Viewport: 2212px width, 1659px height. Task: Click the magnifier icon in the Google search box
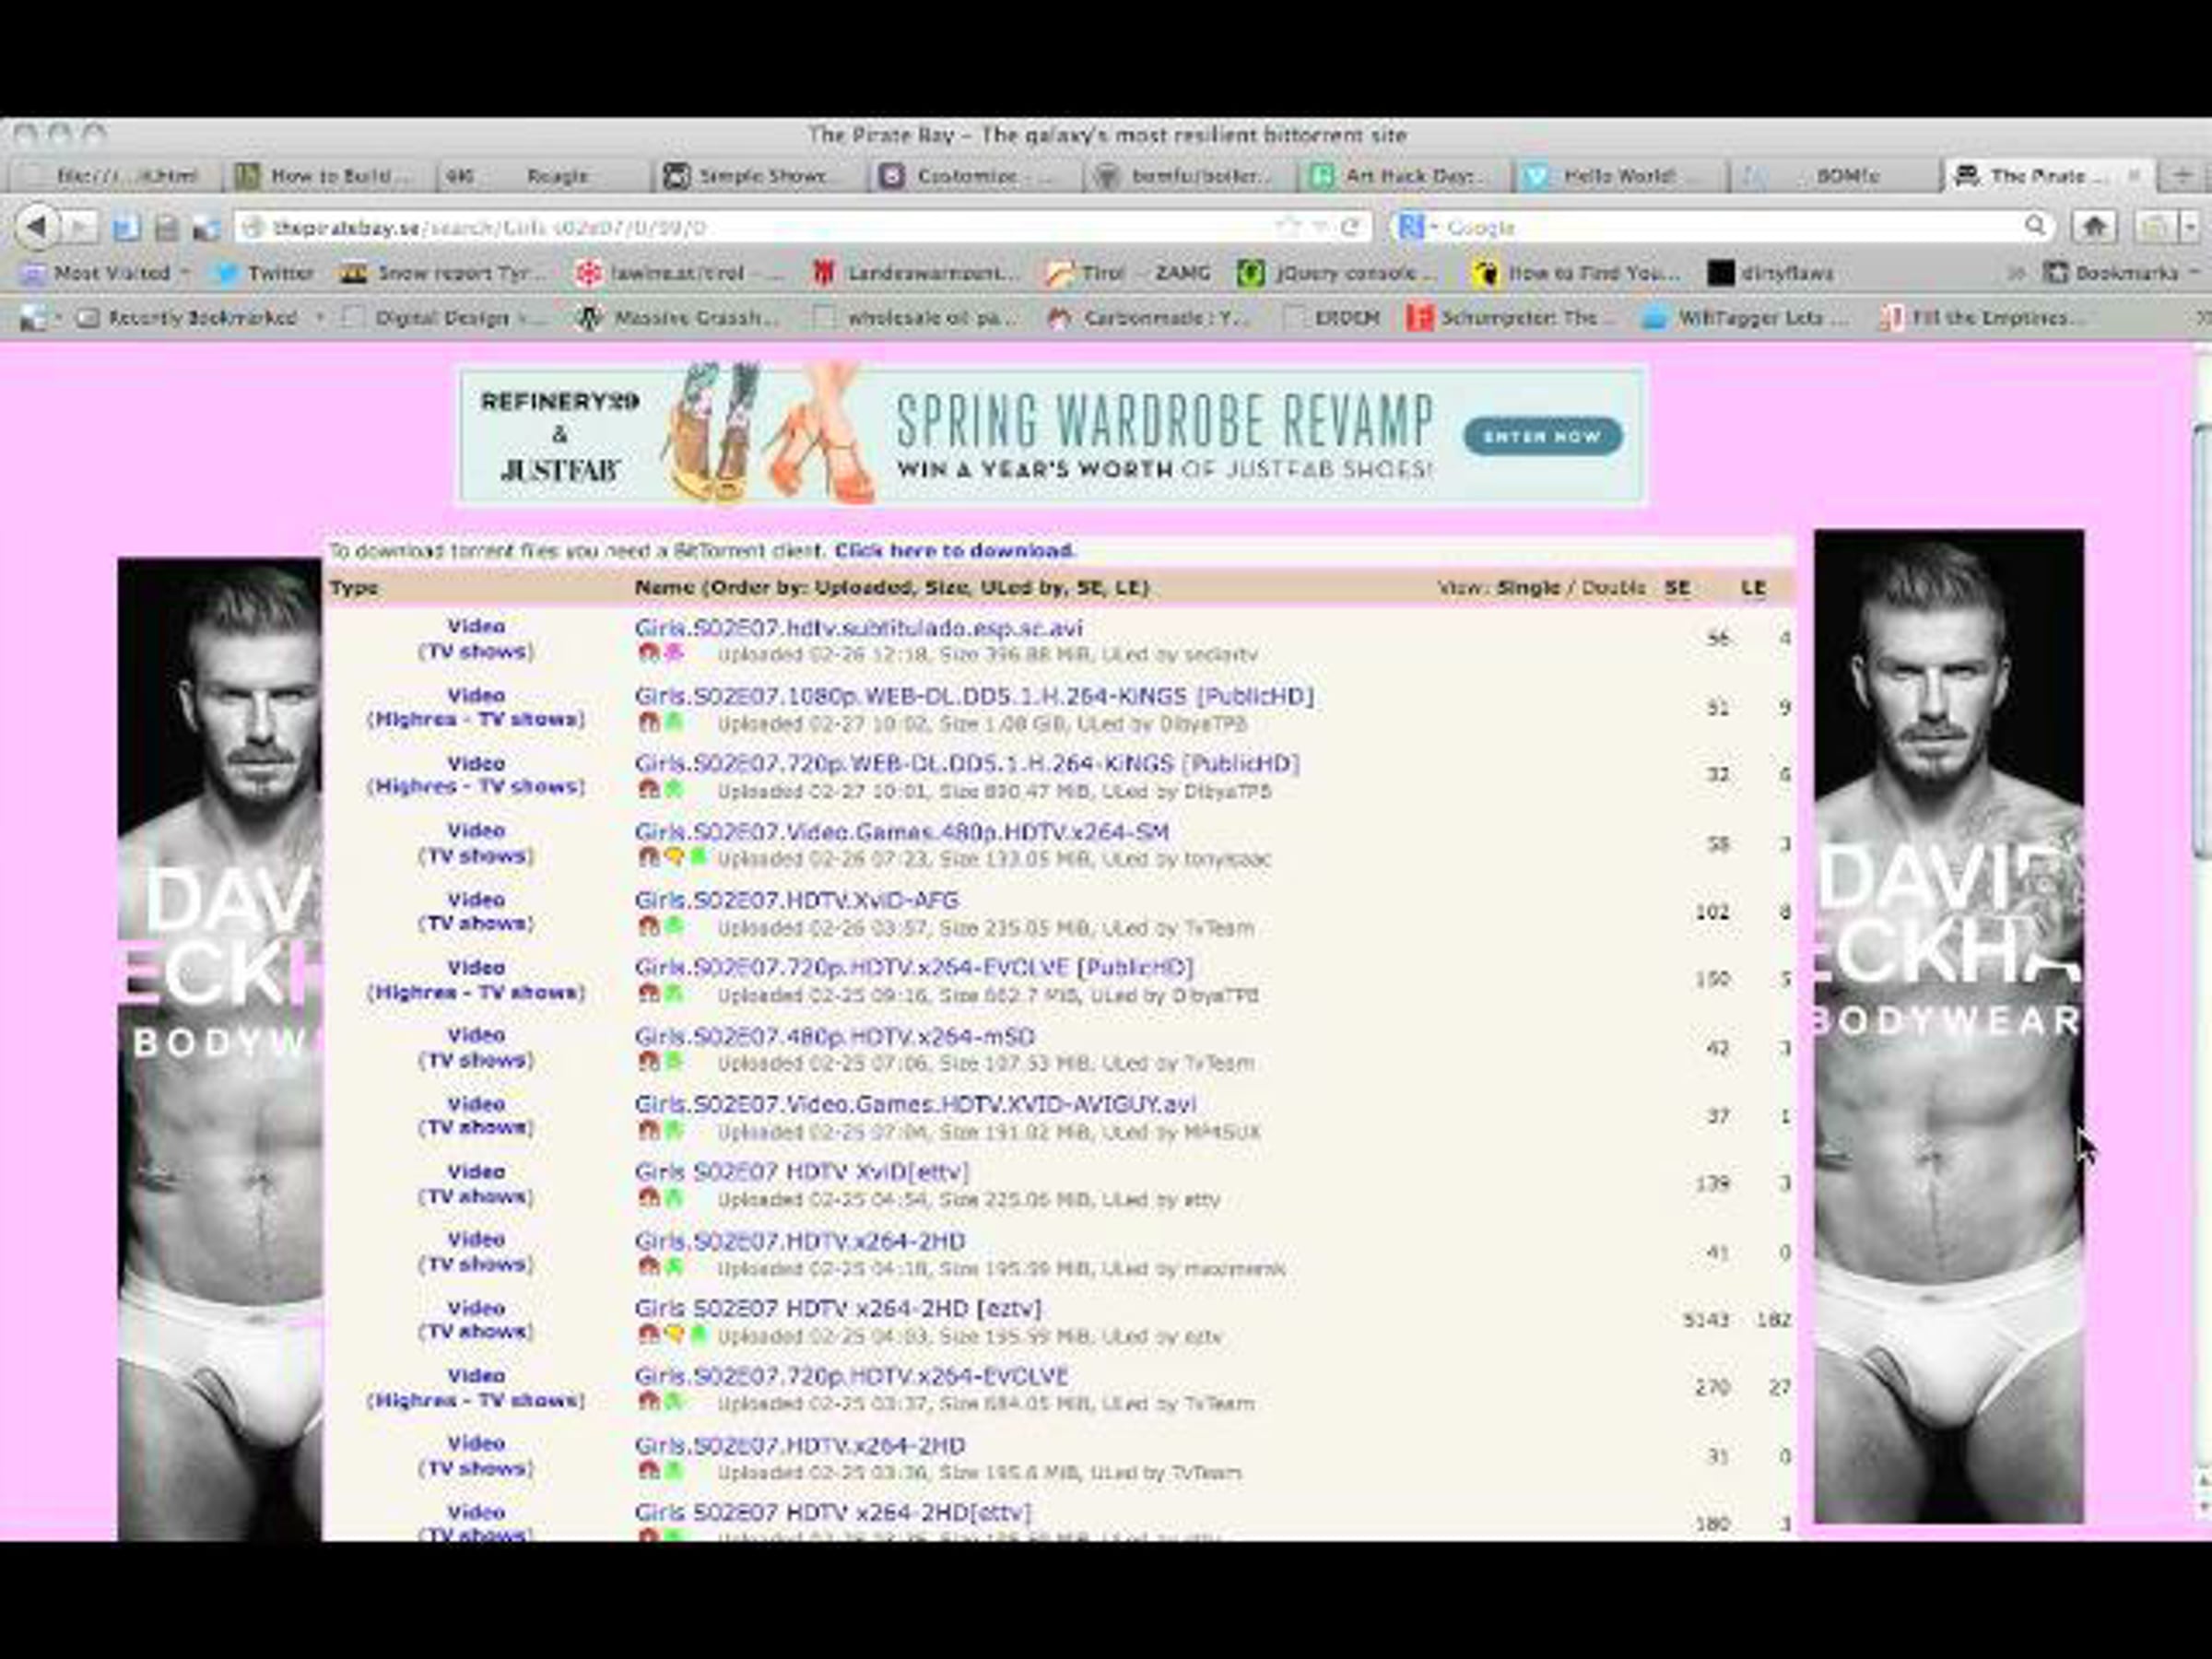pyautogui.click(x=2034, y=227)
